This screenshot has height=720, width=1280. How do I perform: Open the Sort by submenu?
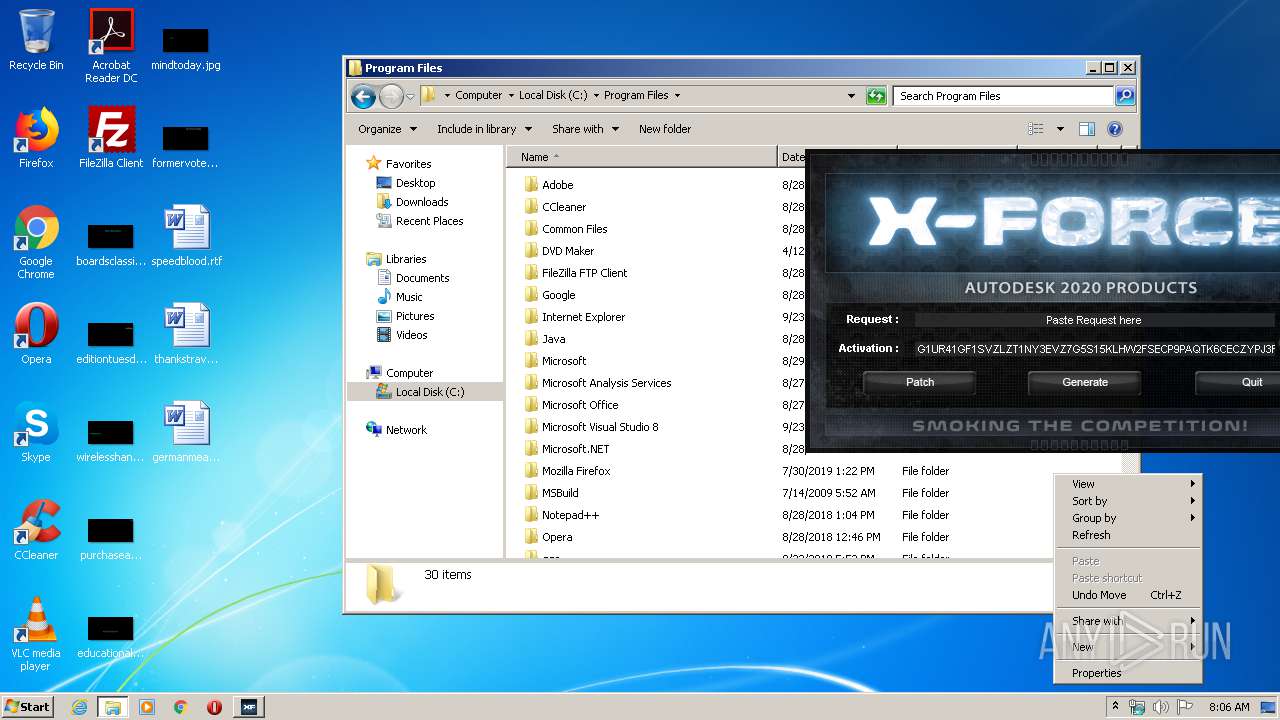[1128, 501]
